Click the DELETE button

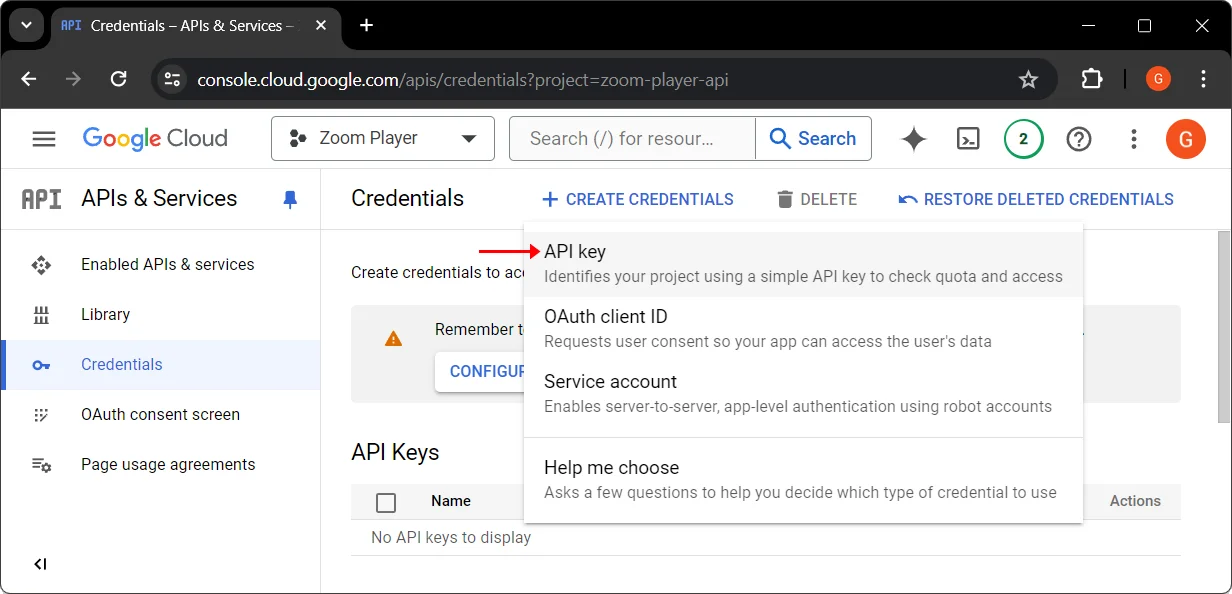click(x=817, y=199)
